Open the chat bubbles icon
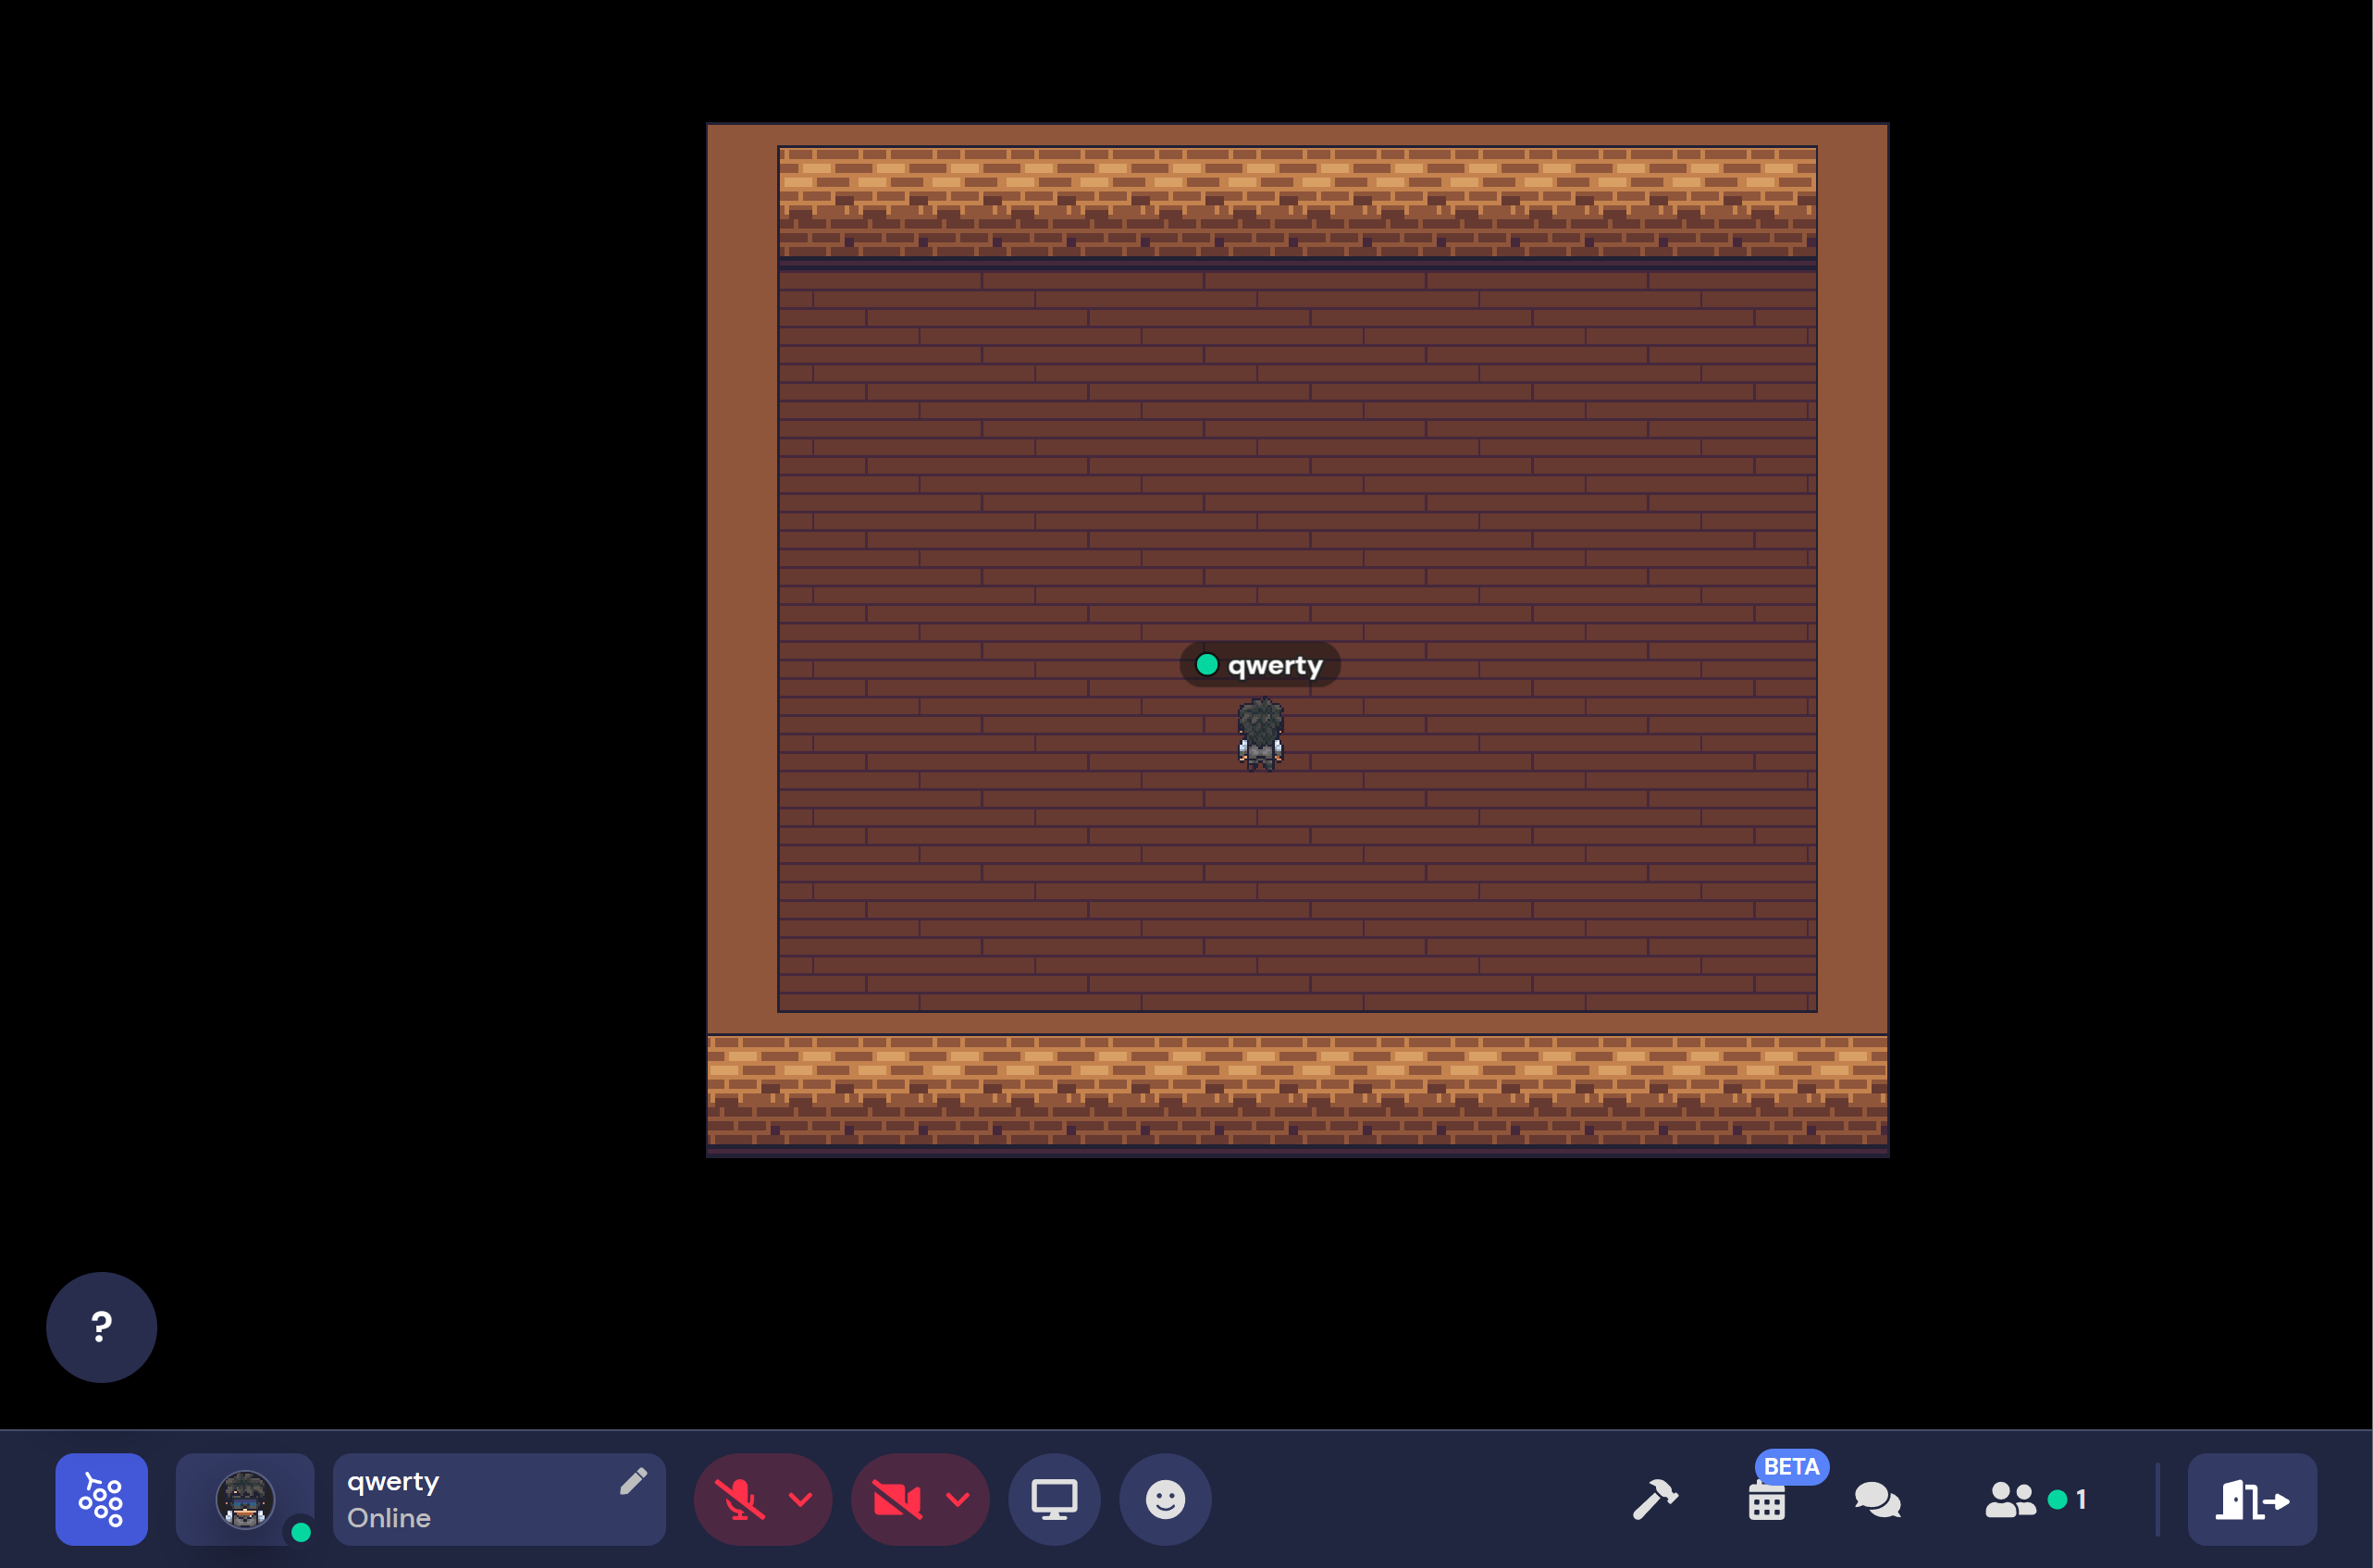This screenshot has height=1568, width=2373. point(1877,1499)
